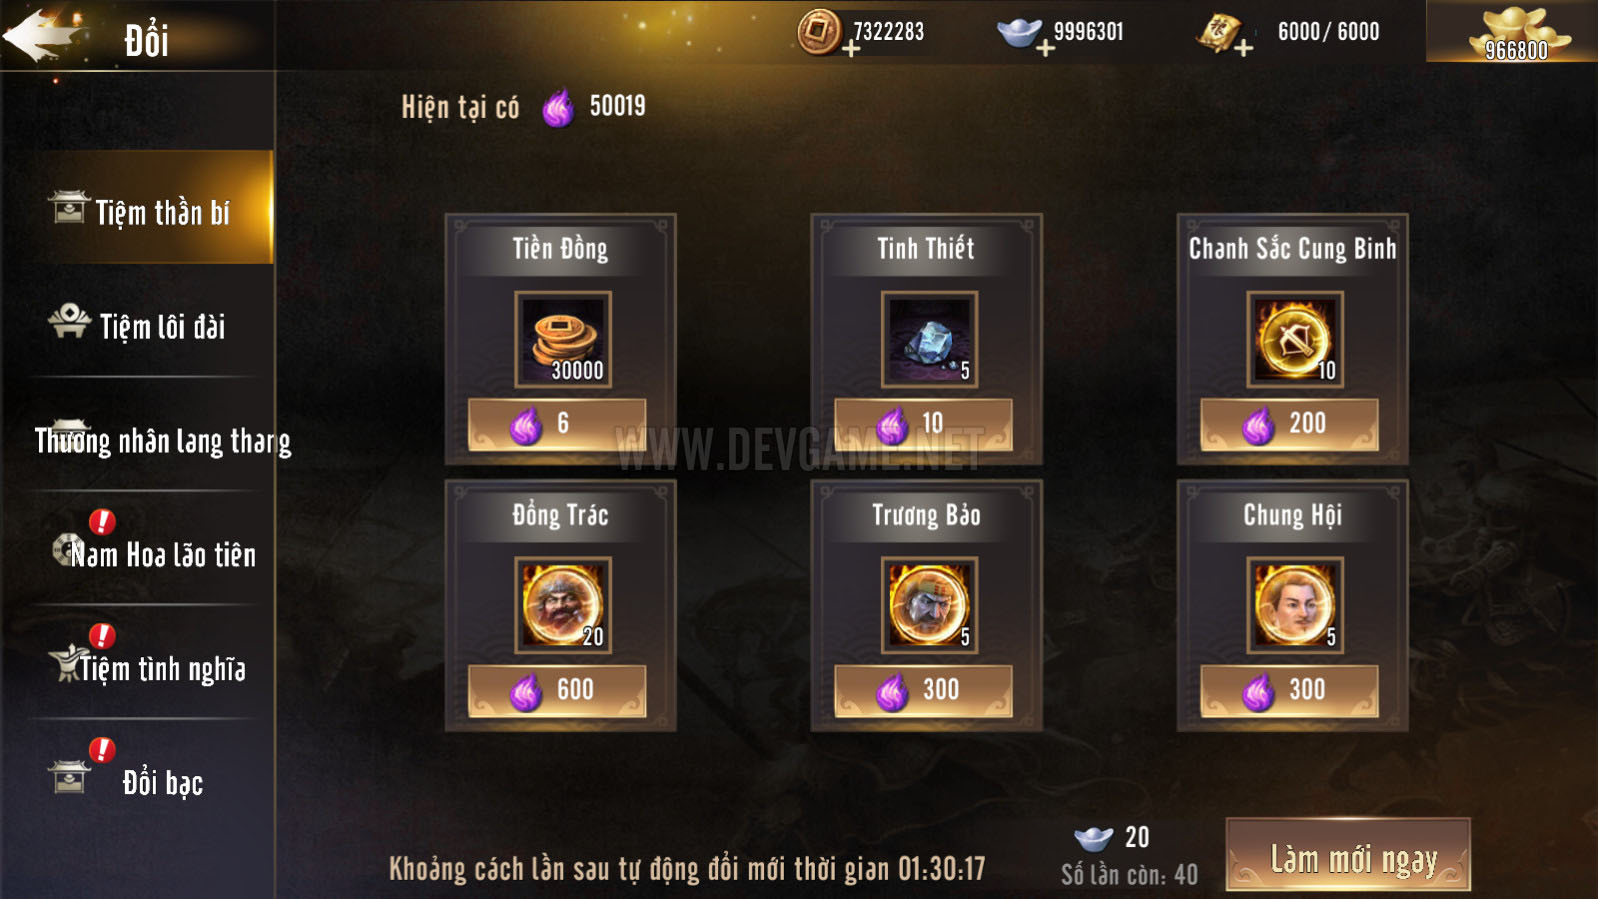Click the Làm mới ngay refresh button
This screenshot has width=1598, height=899.
point(1348,855)
